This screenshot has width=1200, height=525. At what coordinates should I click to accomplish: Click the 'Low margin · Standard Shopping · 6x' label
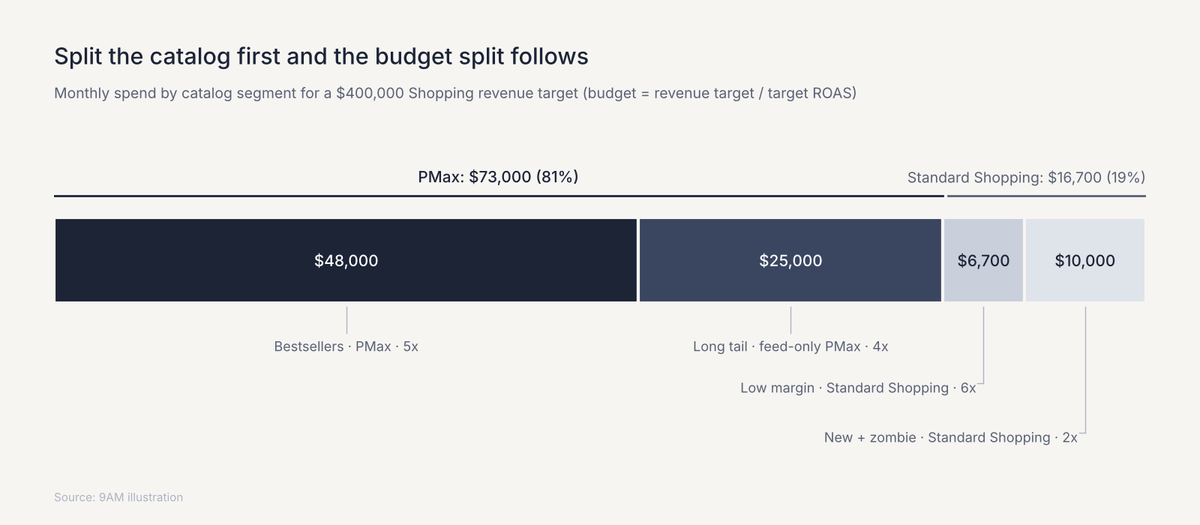pos(858,388)
